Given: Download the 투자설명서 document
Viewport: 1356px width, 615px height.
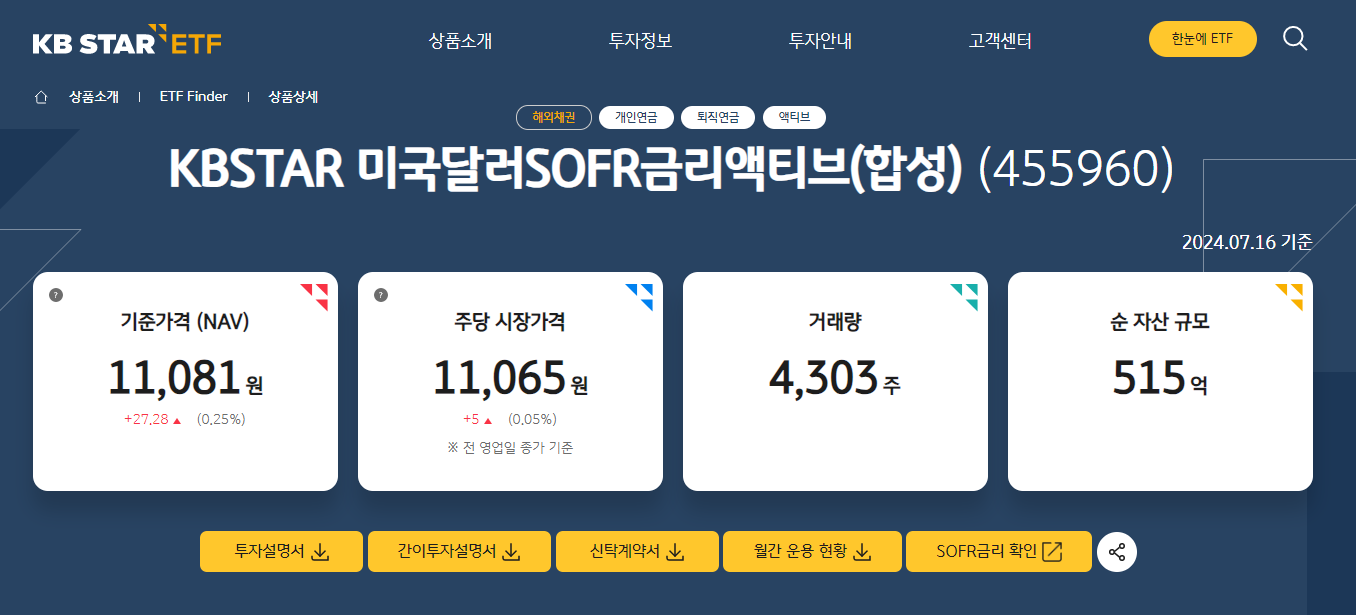Looking at the screenshot, I should pos(281,552).
